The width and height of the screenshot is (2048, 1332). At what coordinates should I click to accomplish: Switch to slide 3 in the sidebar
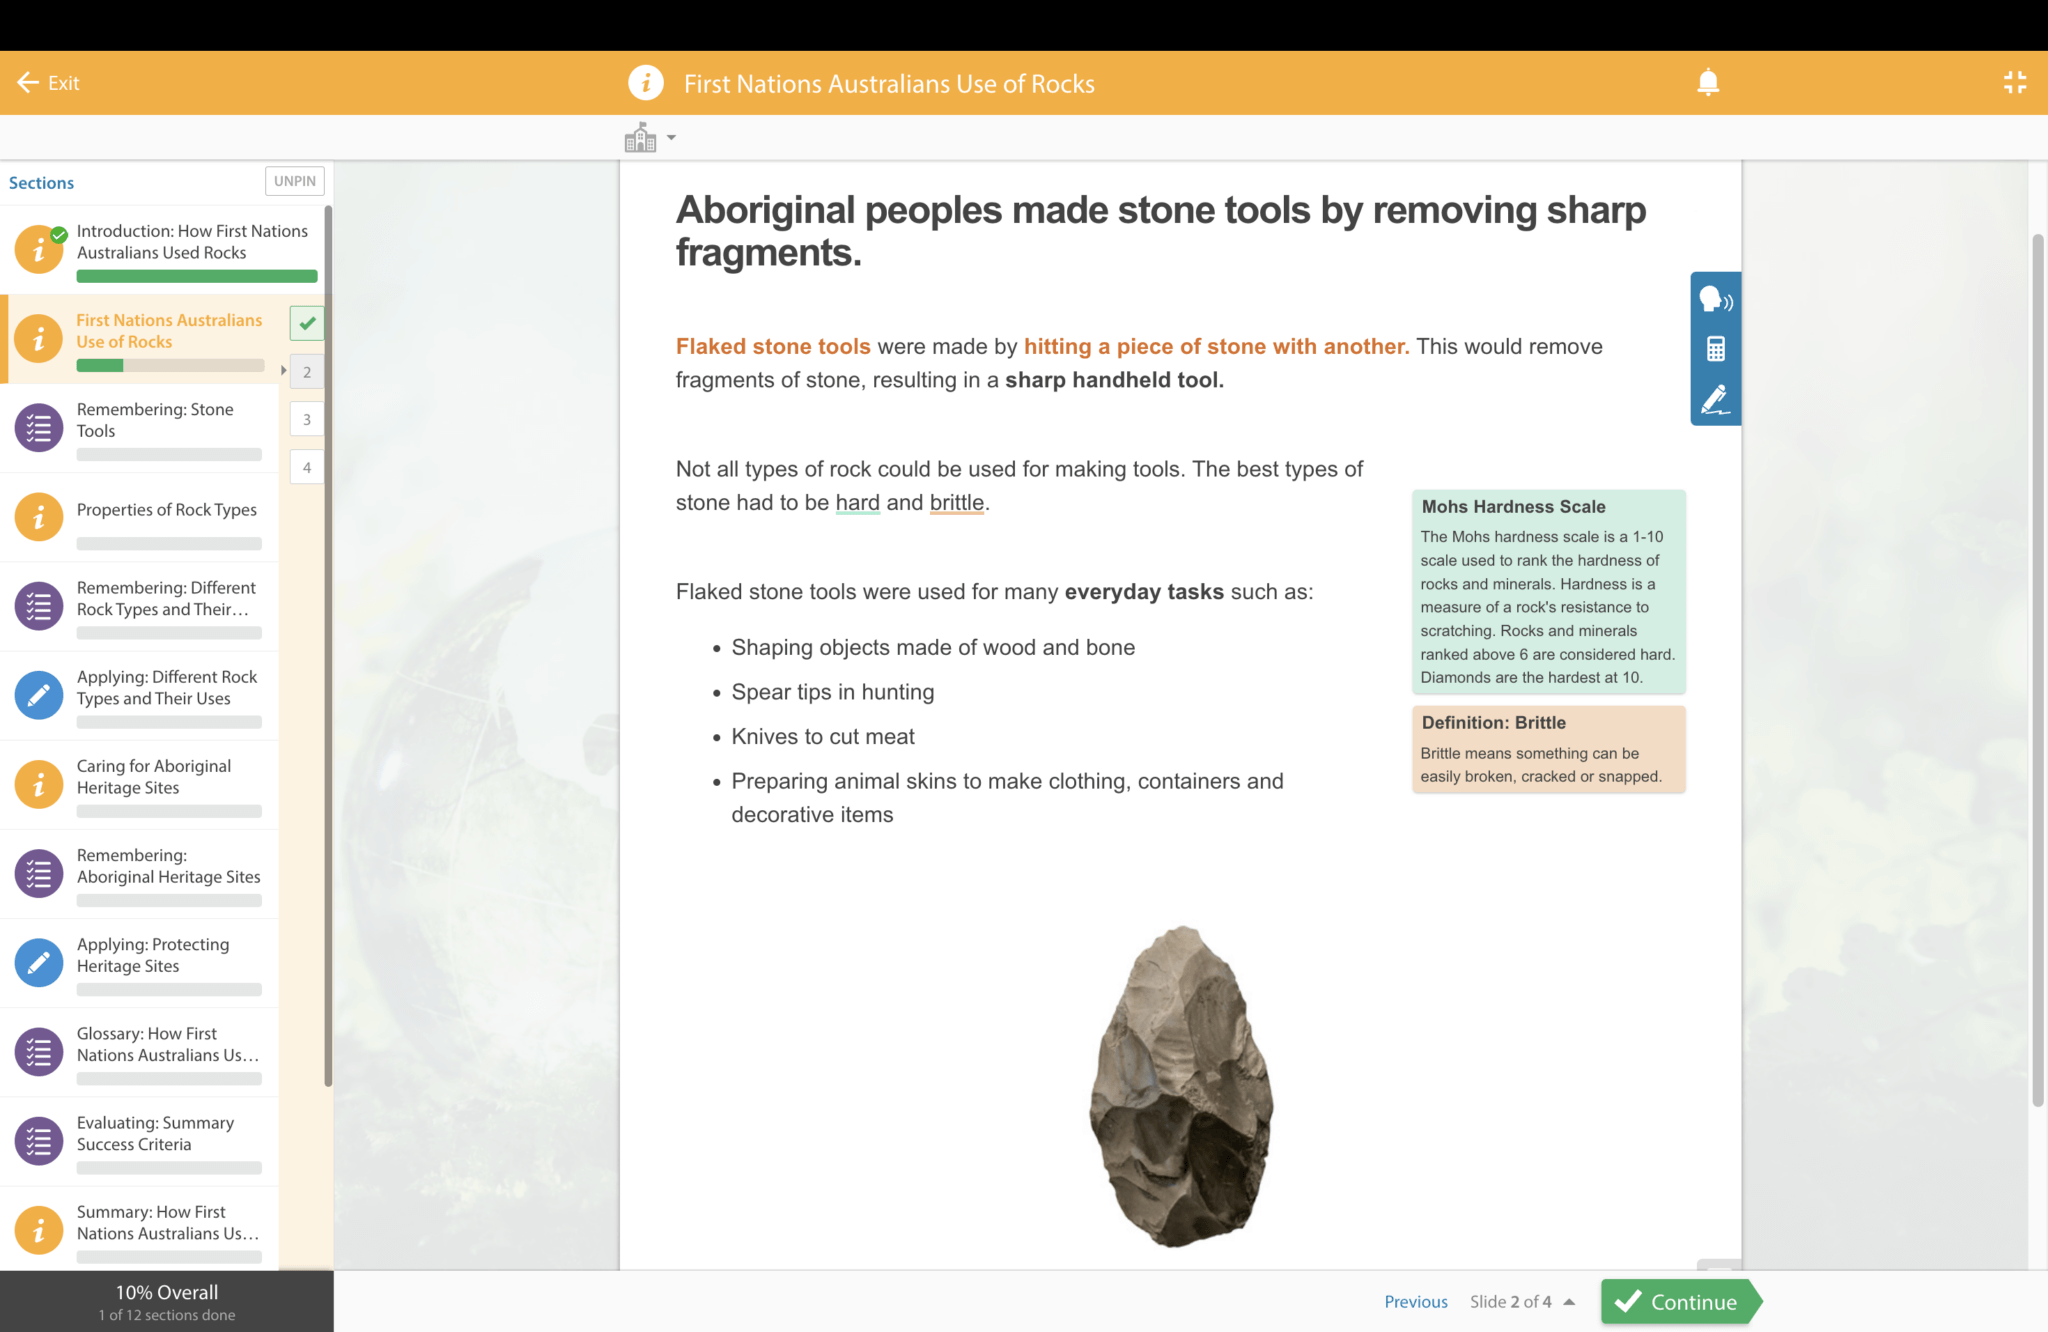pos(306,419)
